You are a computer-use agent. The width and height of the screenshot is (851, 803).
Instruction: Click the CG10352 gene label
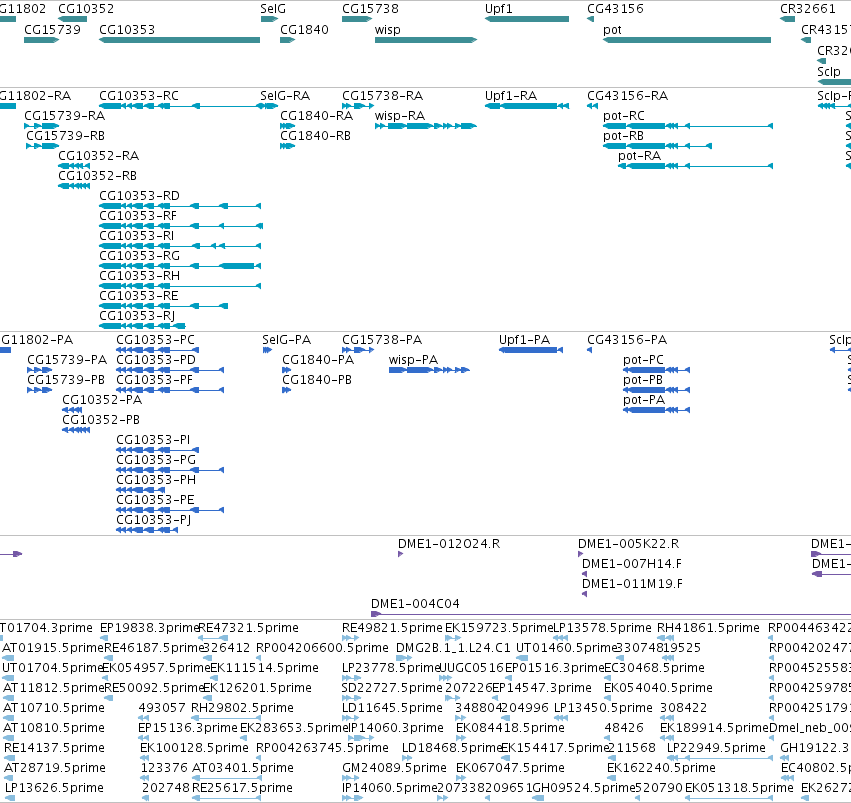(86, 9)
